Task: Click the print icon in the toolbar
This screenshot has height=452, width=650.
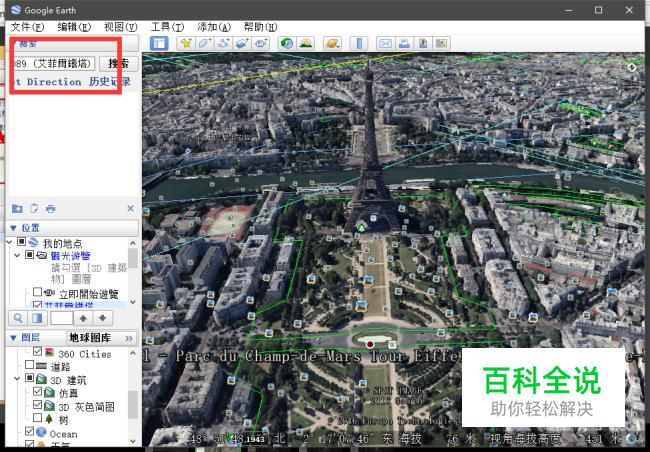Action: pos(404,43)
